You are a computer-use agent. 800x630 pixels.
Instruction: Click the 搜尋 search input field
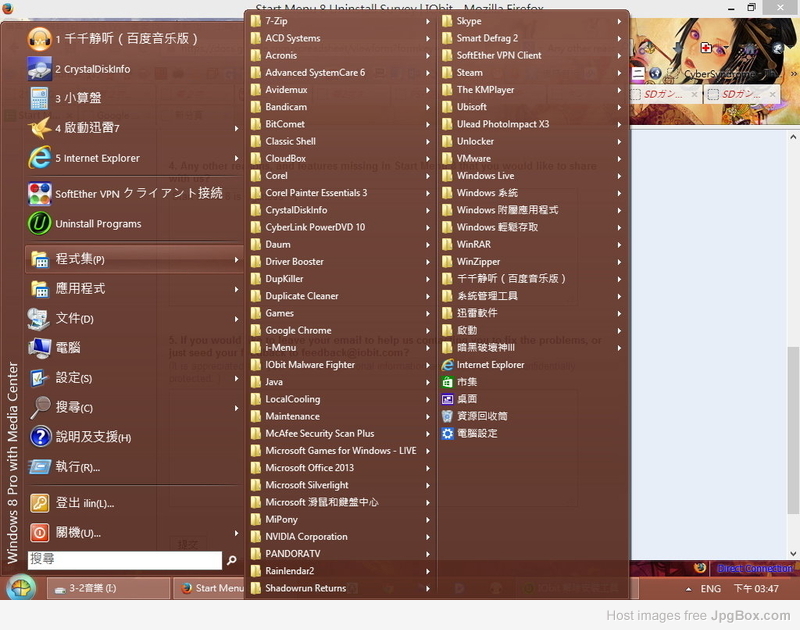[123, 560]
